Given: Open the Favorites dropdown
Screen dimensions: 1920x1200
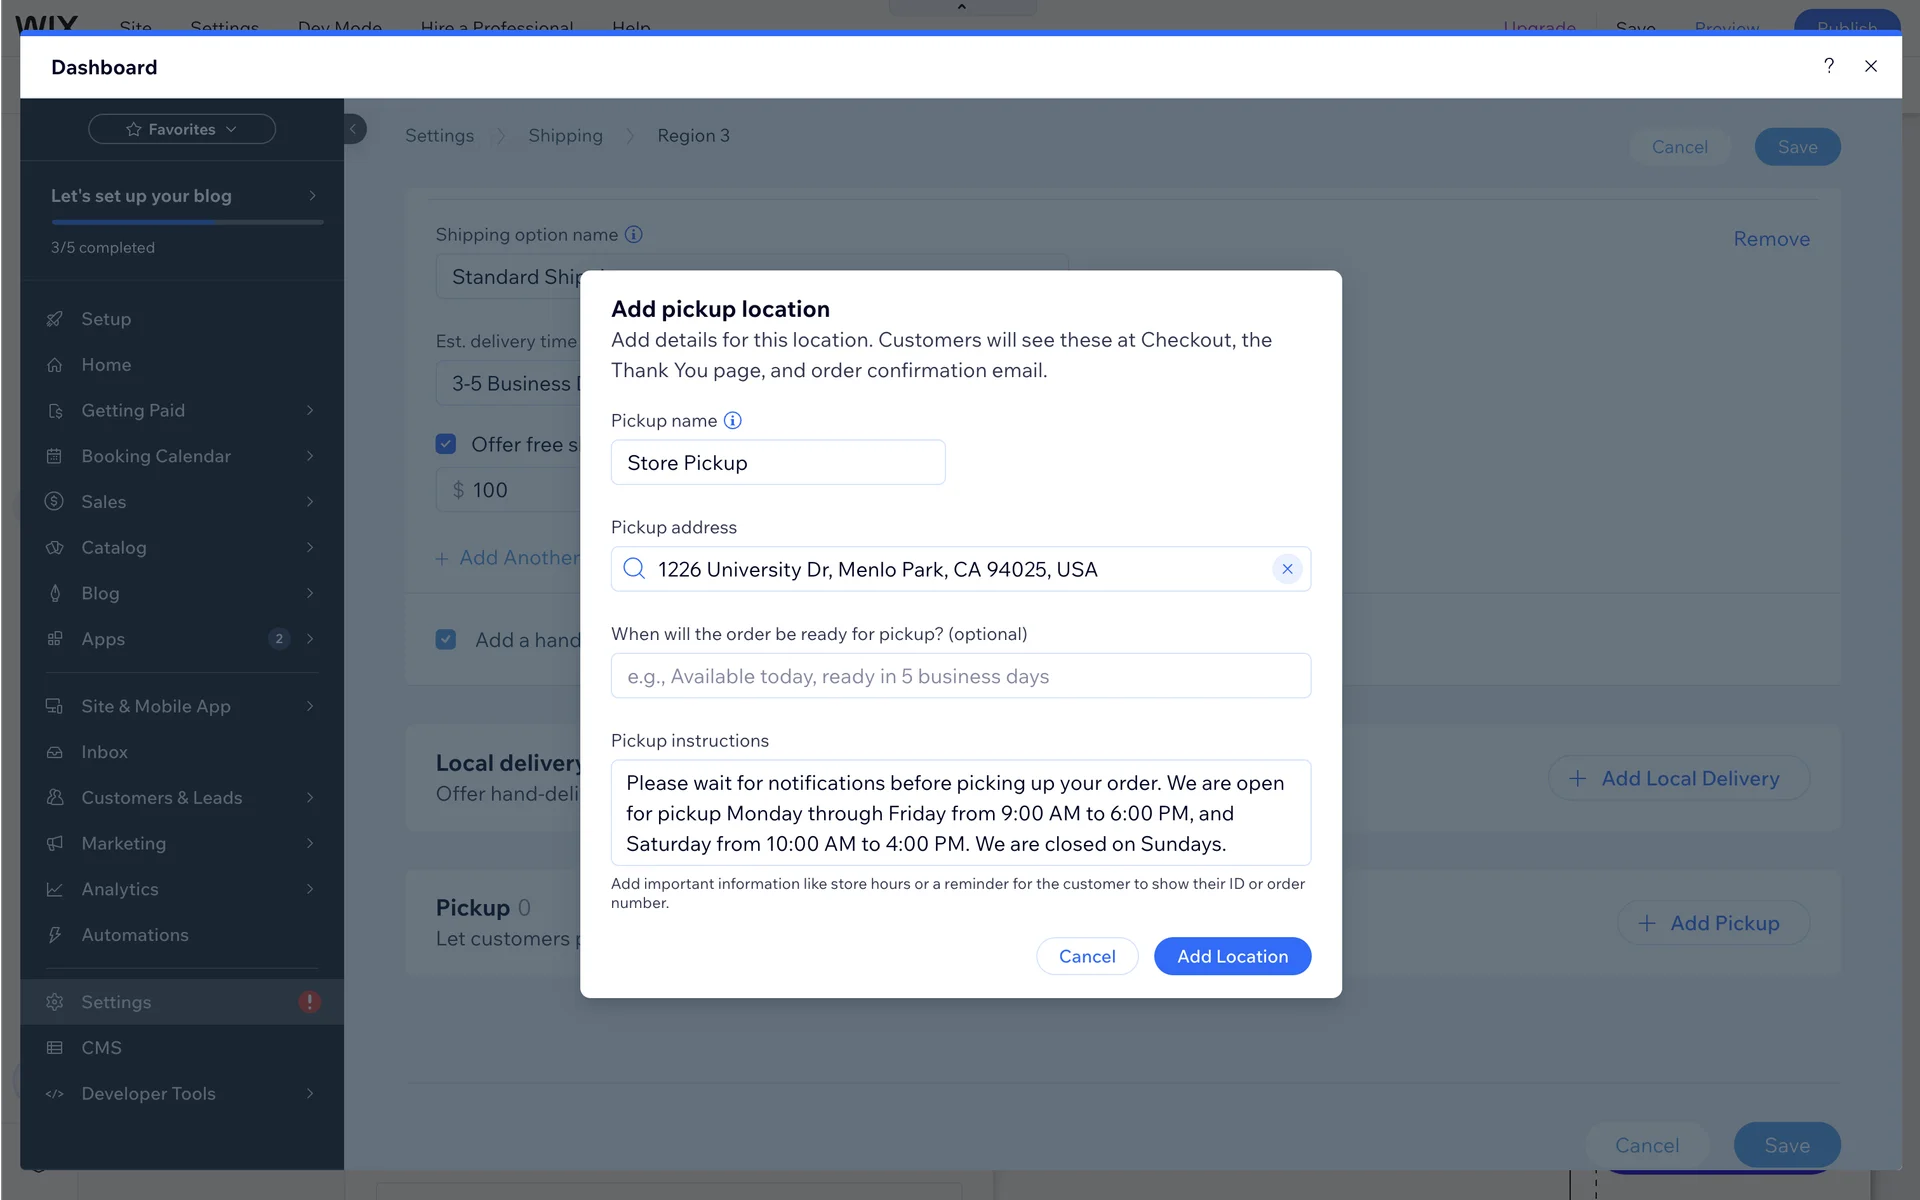Looking at the screenshot, I should pyautogui.click(x=182, y=129).
